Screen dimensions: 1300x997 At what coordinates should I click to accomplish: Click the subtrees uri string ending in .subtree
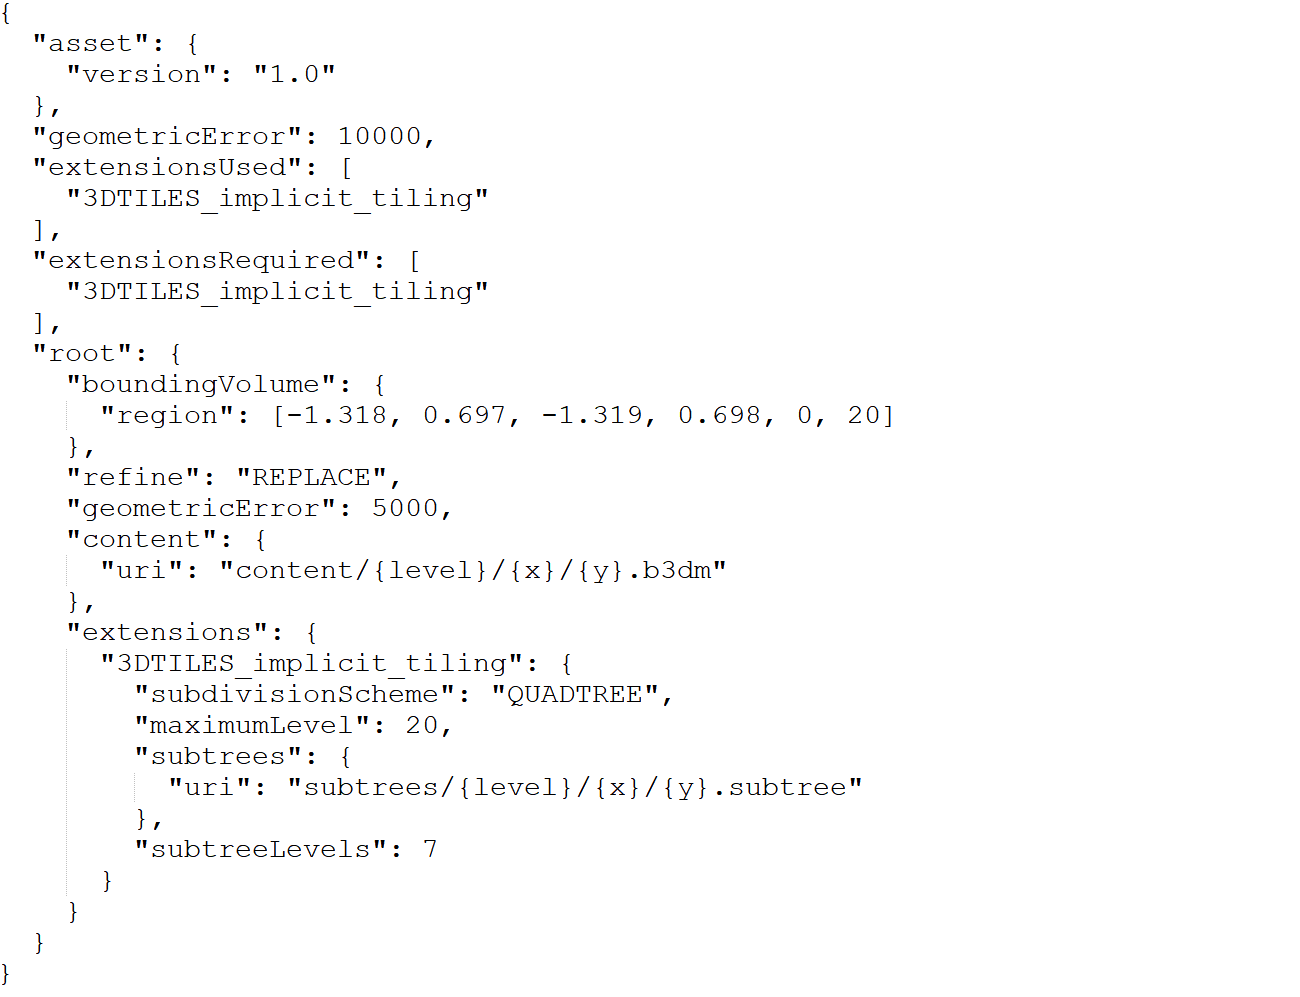coord(575,787)
